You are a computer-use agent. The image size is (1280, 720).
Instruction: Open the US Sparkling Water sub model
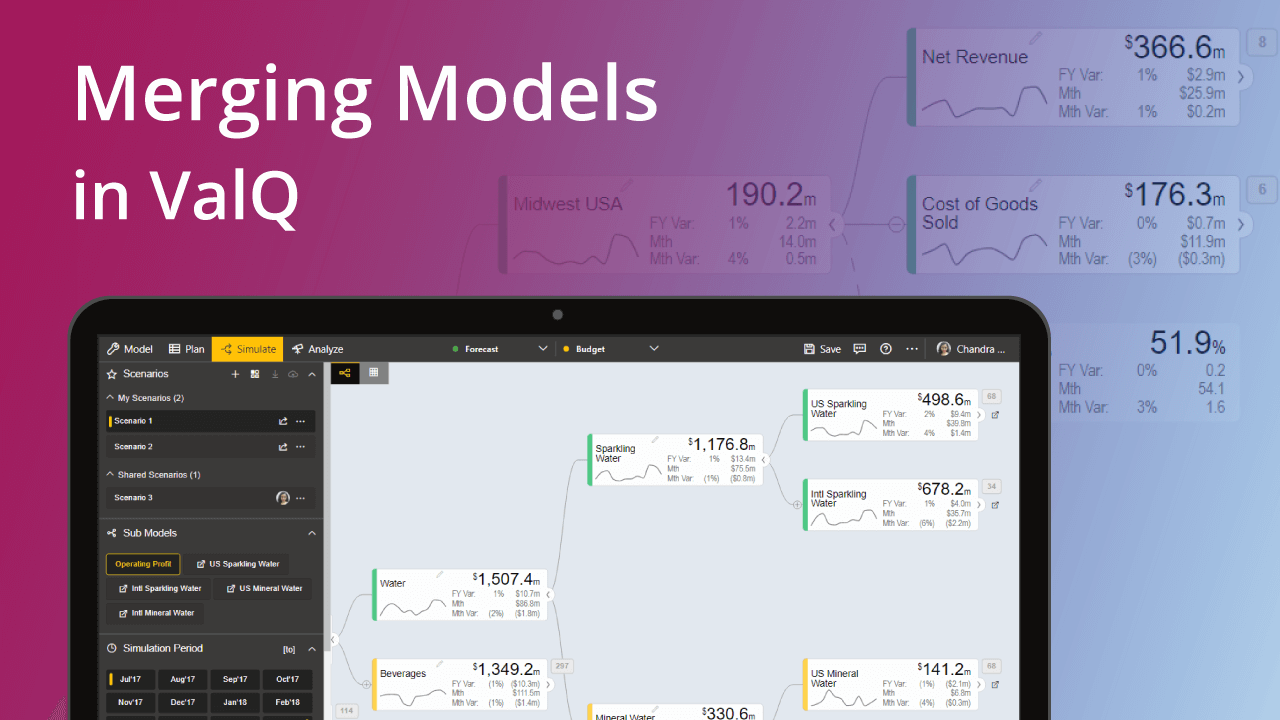click(237, 564)
